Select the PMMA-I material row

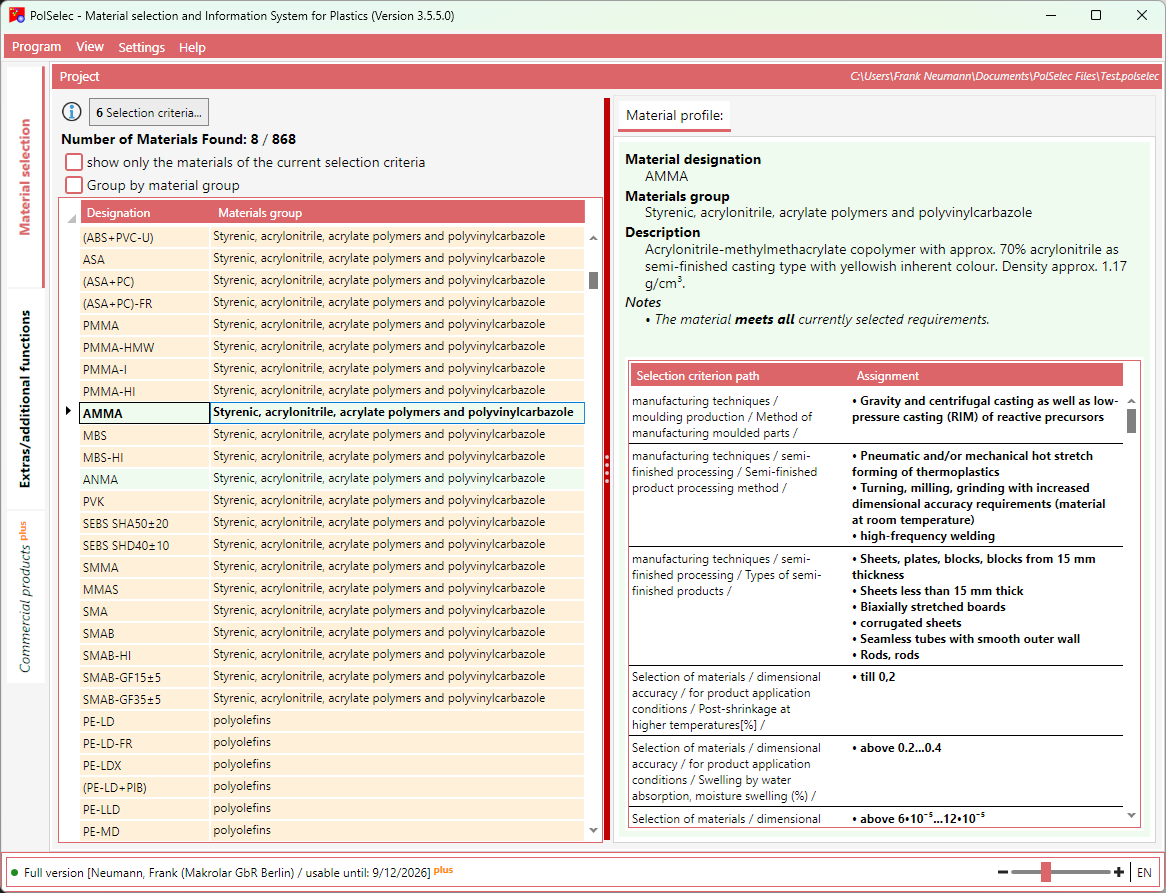[x=332, y=369]
